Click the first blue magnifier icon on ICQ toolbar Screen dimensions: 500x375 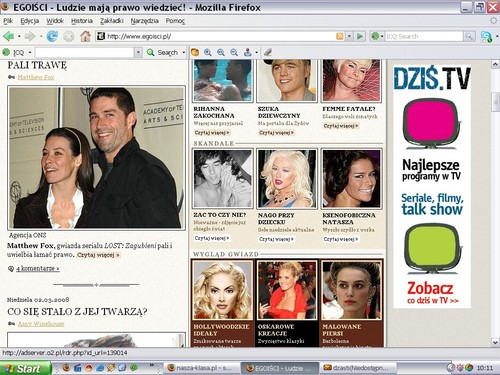click(208, 52)
